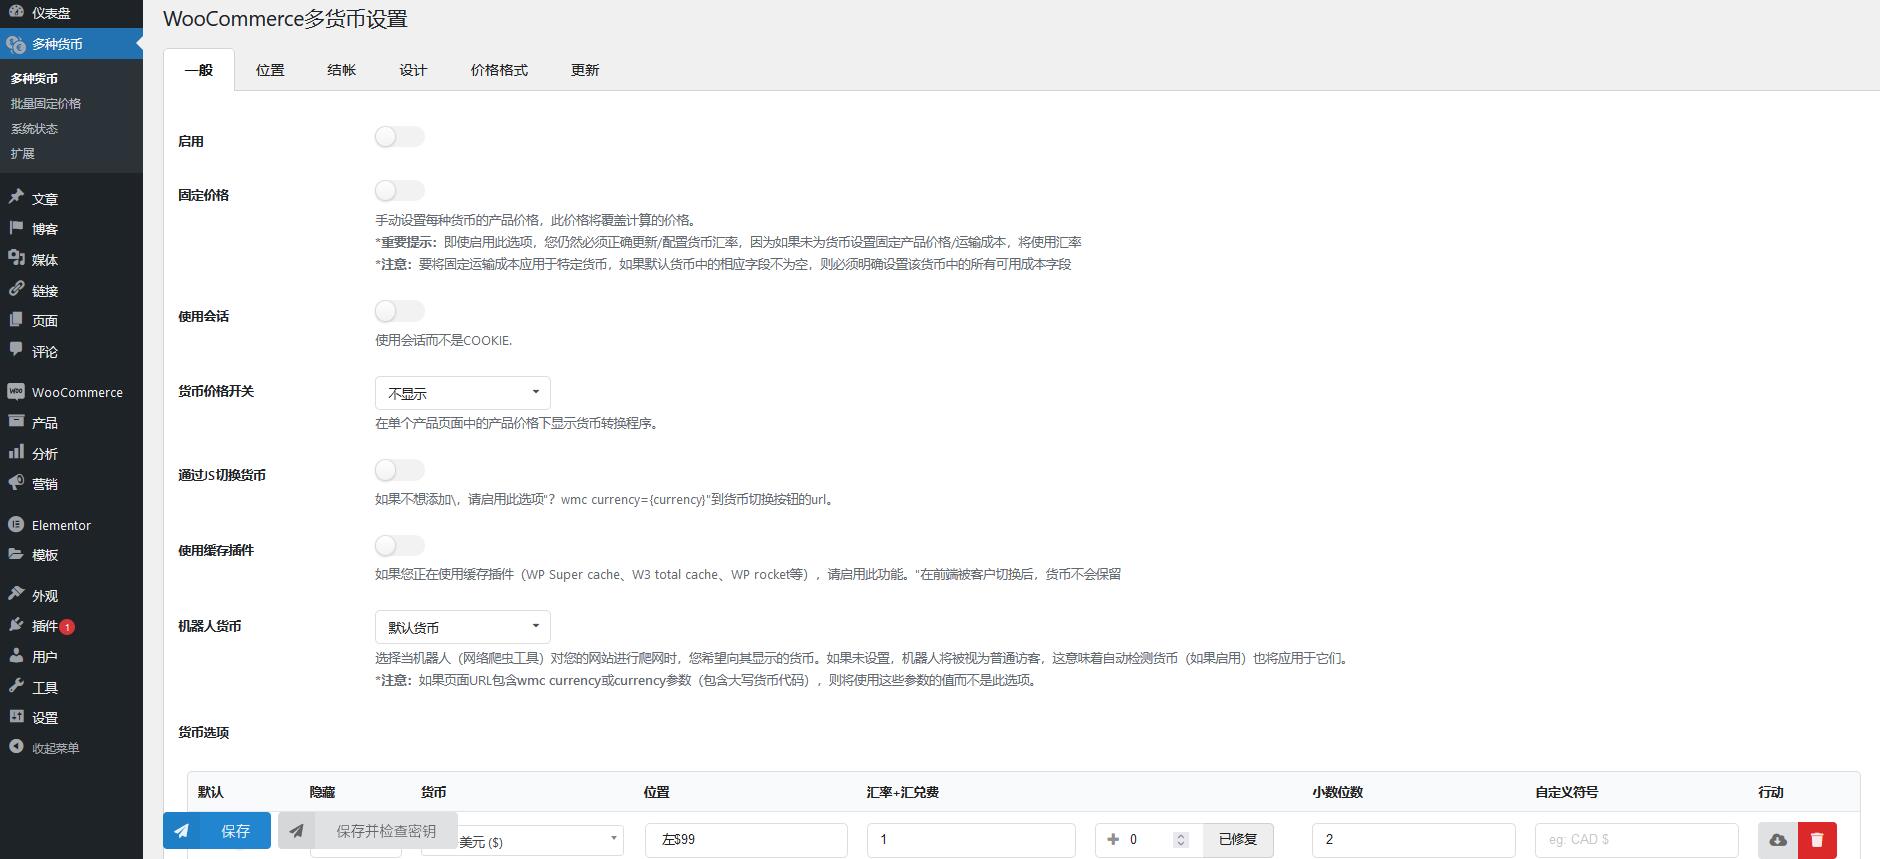Open 营销 (Marketing) in sidebar

44,484
